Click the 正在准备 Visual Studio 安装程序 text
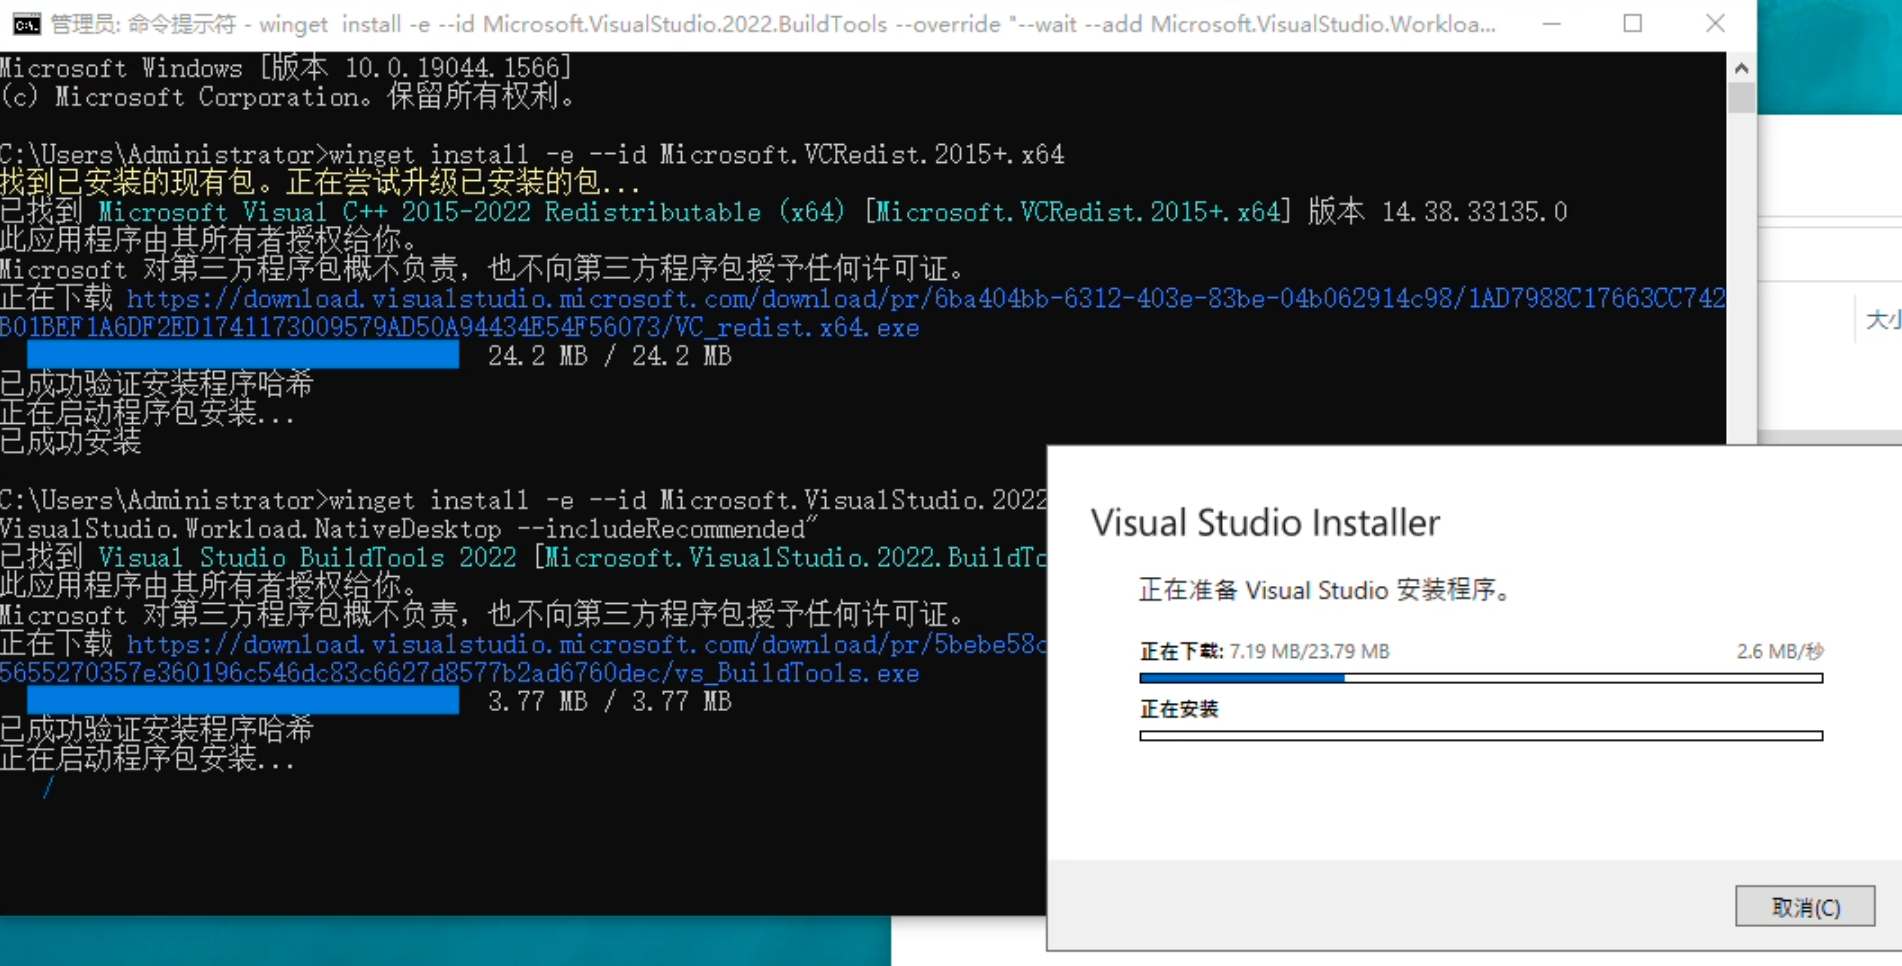The width and height of the screenshot is (1902, 966). pyautogui.click(x=1325, y=590)
